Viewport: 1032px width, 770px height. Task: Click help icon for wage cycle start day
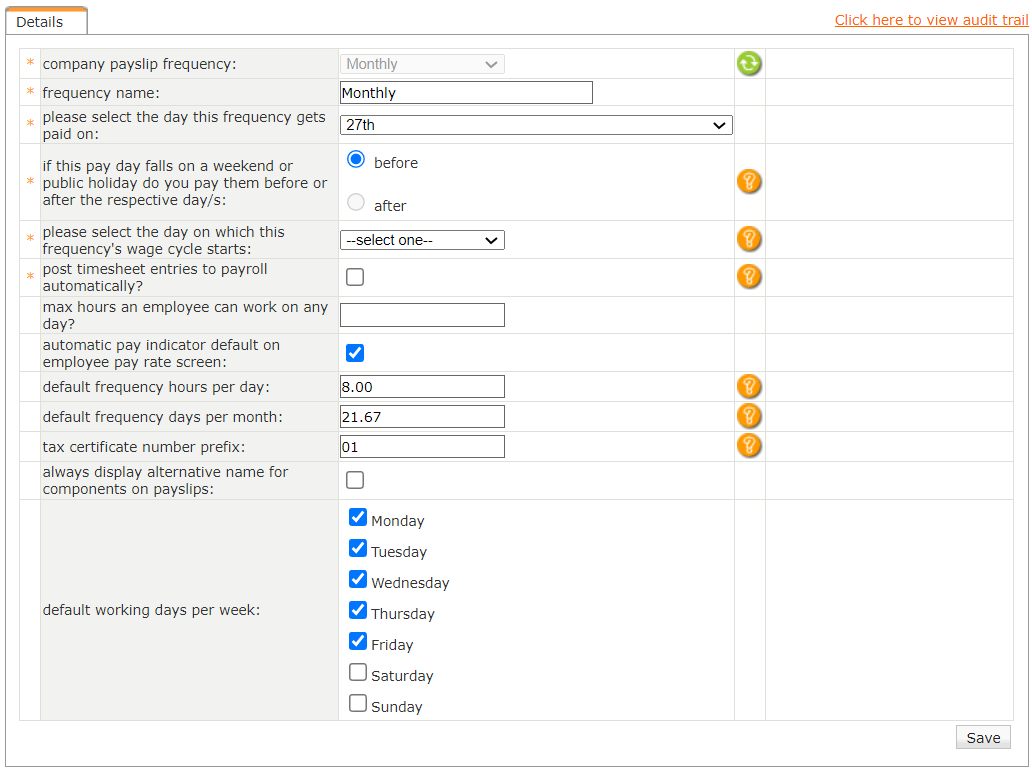tap(749, 240)
